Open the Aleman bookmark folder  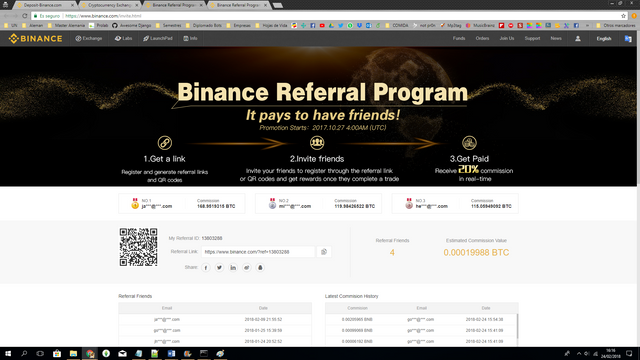click(32, 25)
